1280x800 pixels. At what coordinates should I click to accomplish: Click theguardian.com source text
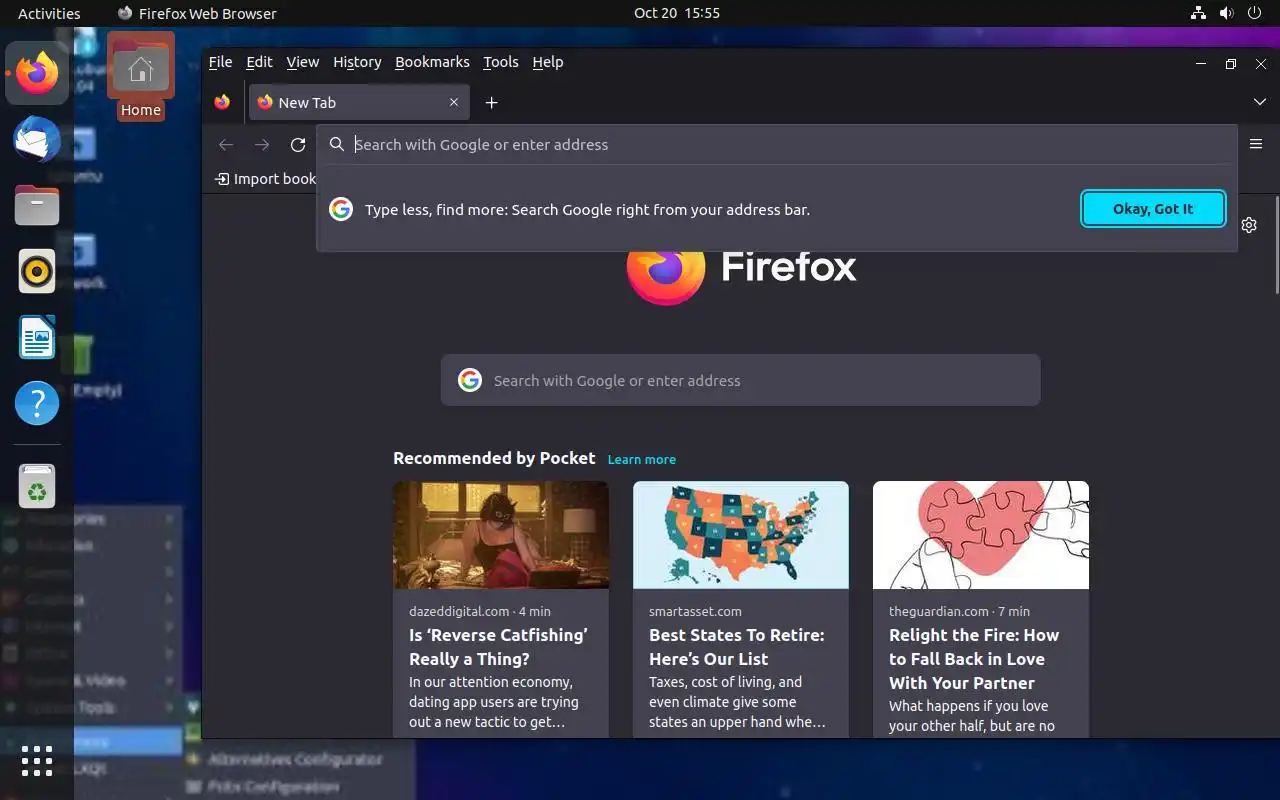pos(938,611)
